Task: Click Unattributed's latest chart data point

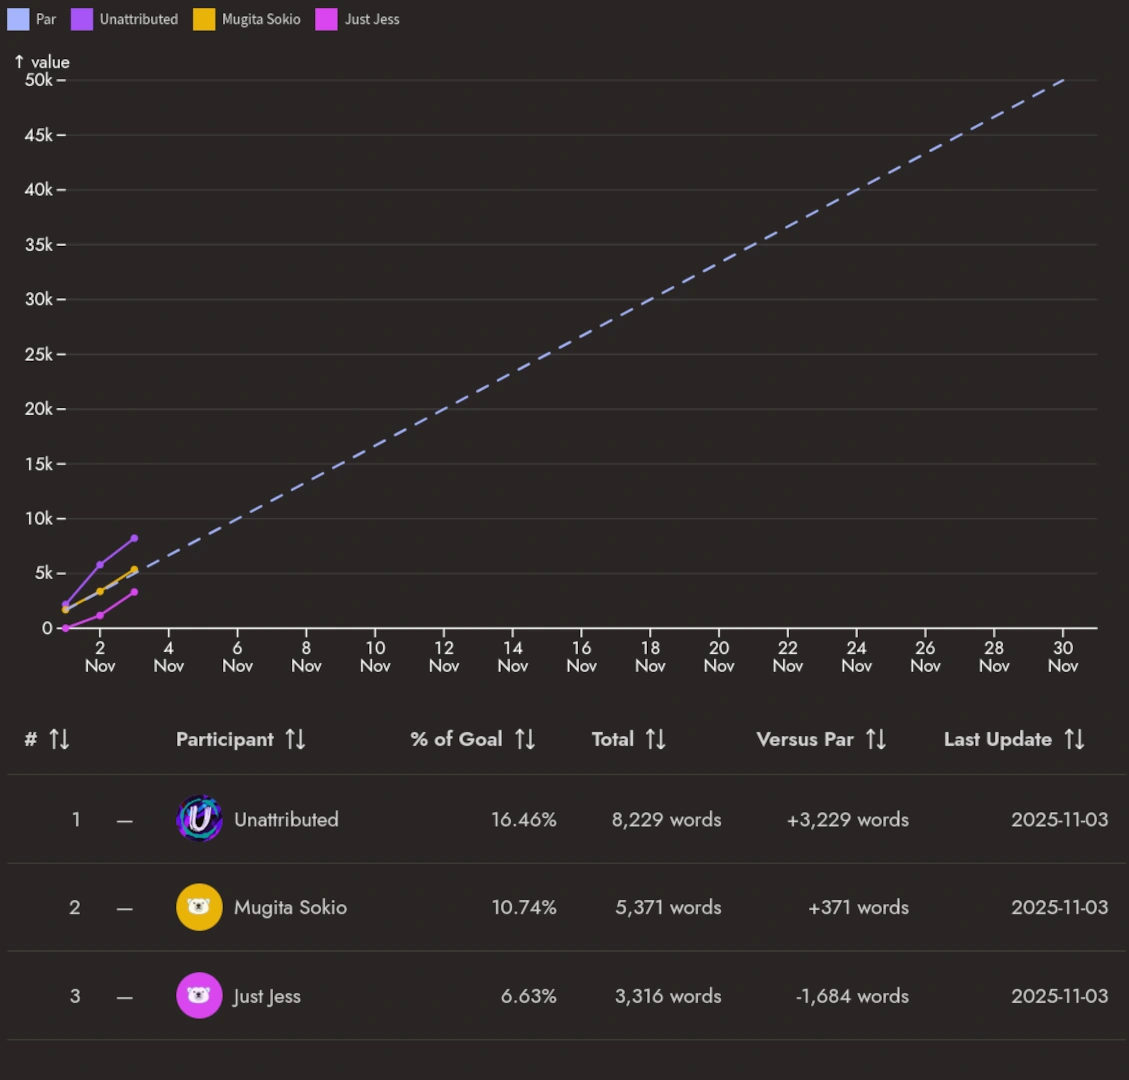Action: [x=135, y=538]
